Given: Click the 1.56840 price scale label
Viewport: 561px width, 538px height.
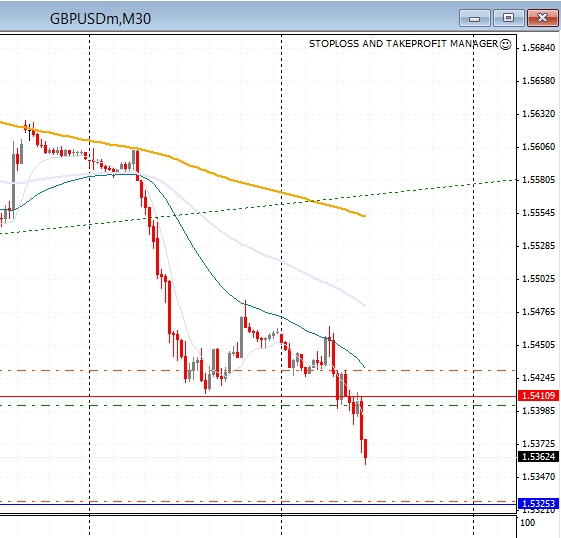Looking at the screenshot, I should coord(538,48).
